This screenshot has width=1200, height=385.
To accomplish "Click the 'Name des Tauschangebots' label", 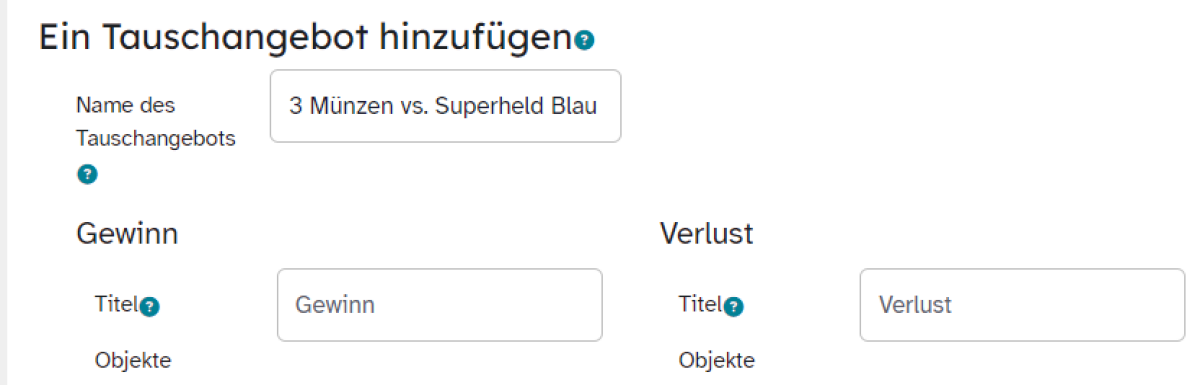I will [x=155, y=121].
